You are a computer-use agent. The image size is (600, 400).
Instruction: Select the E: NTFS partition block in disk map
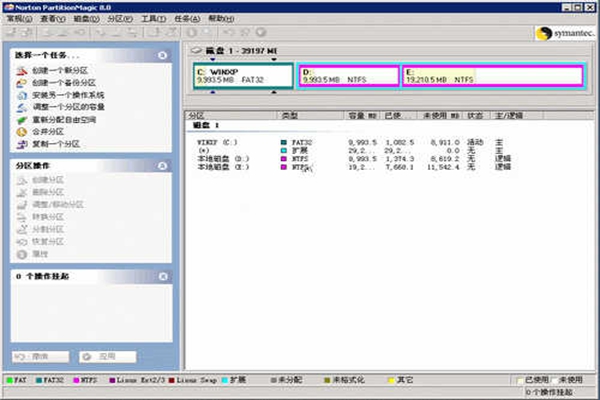(x=491, y=76)
